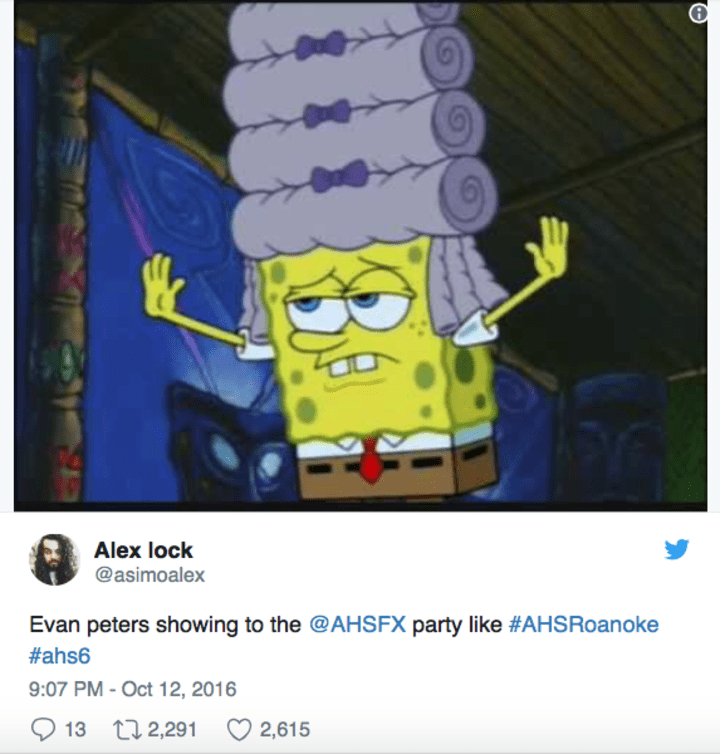View the 13 replies count

click(x=75, y=729)
